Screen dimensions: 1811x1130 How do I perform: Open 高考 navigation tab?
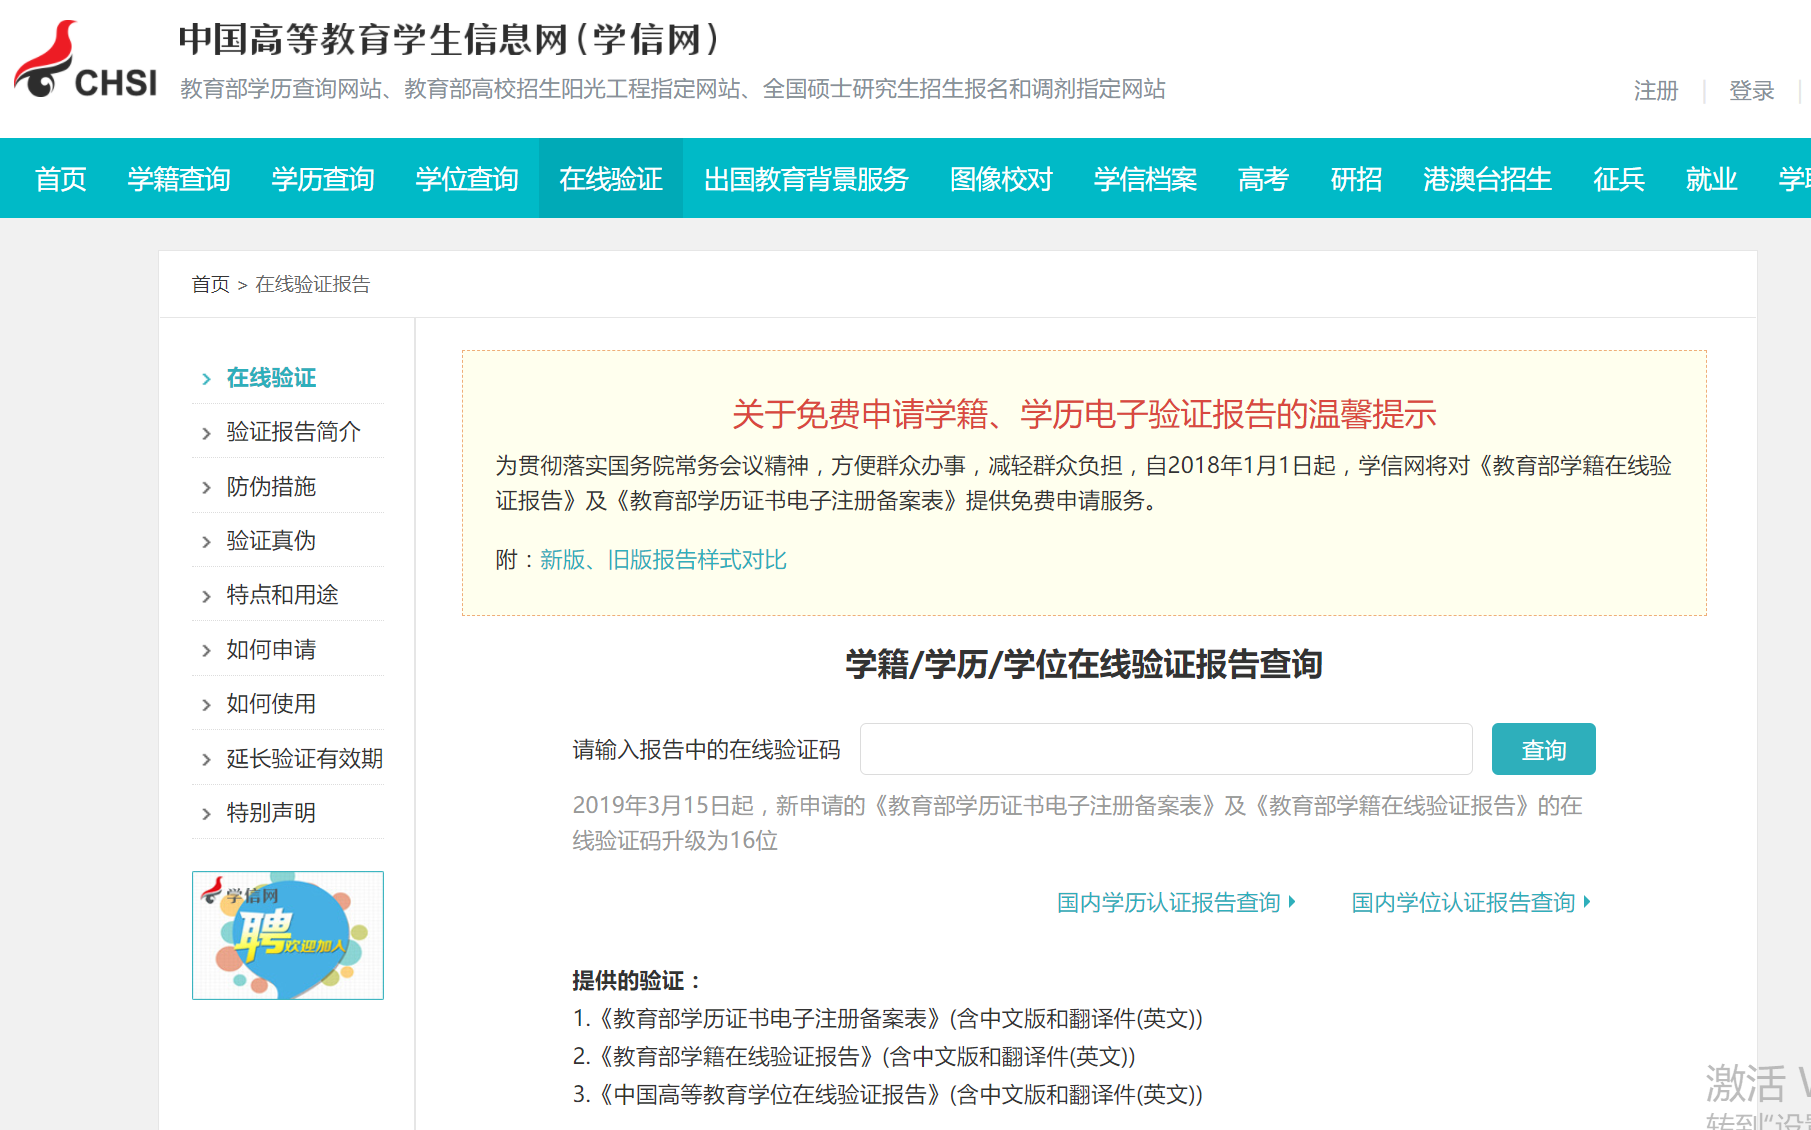point(1263,179)
